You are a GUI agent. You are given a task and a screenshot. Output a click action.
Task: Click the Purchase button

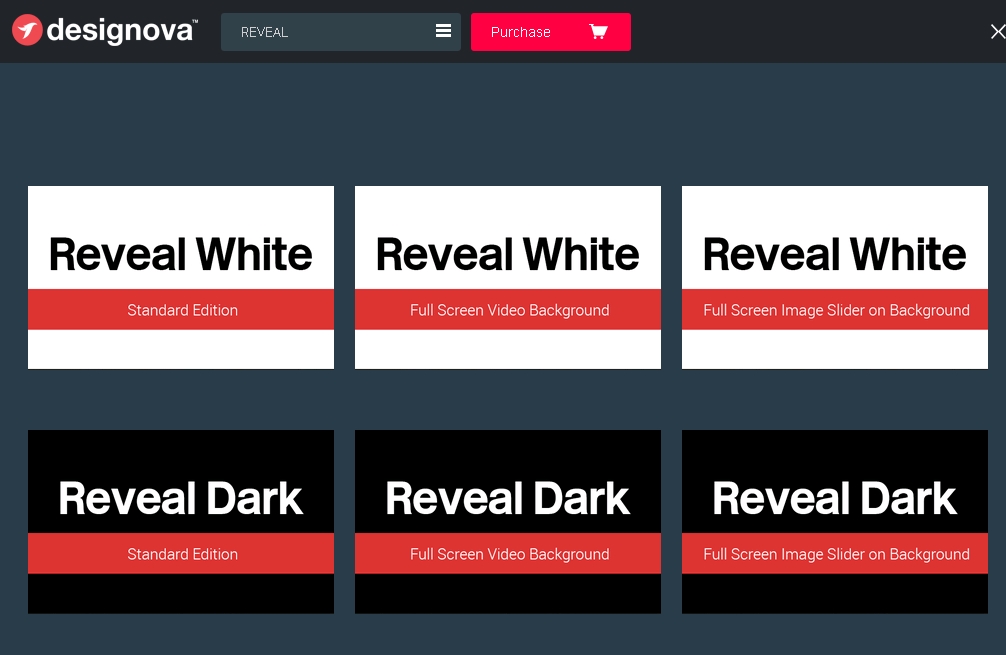click(x=521, y=32)
